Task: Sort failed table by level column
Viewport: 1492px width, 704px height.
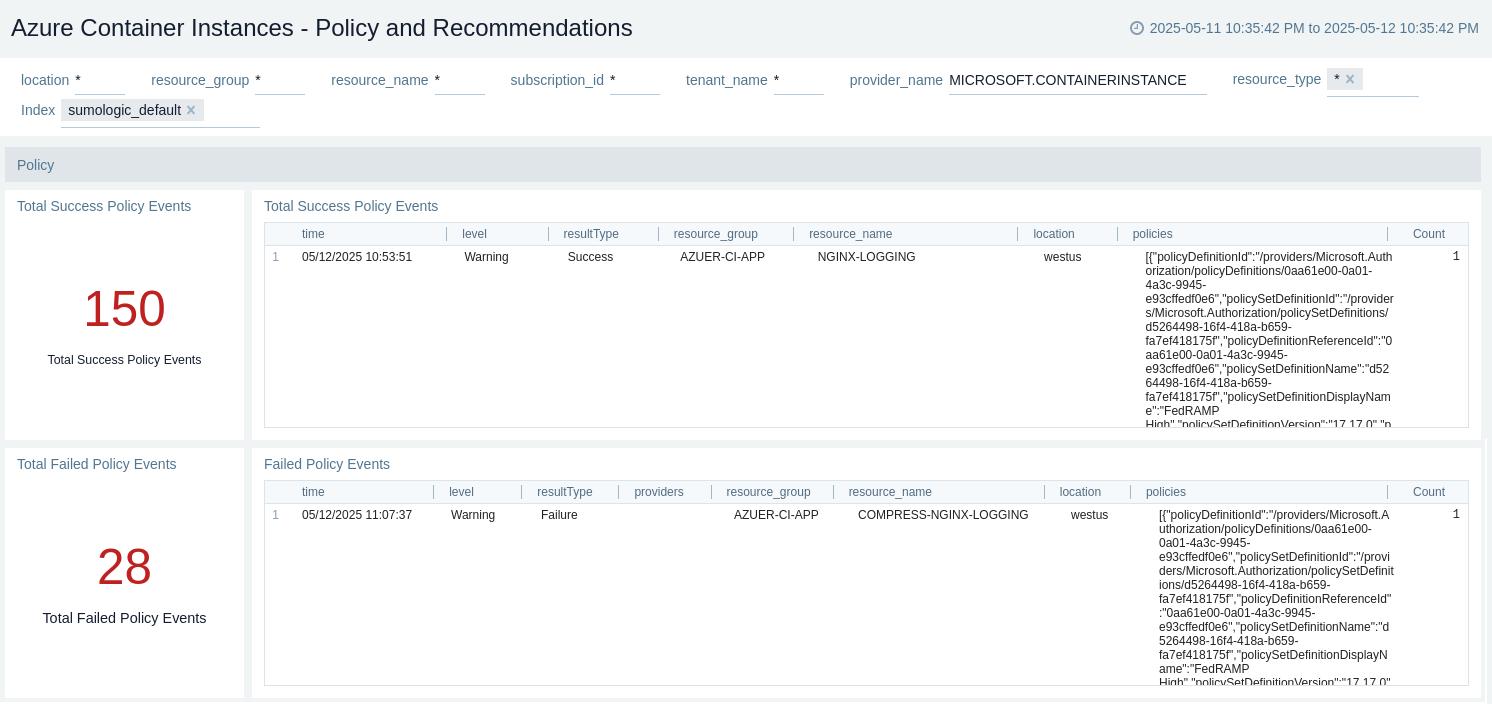Action: pos(461,492)
